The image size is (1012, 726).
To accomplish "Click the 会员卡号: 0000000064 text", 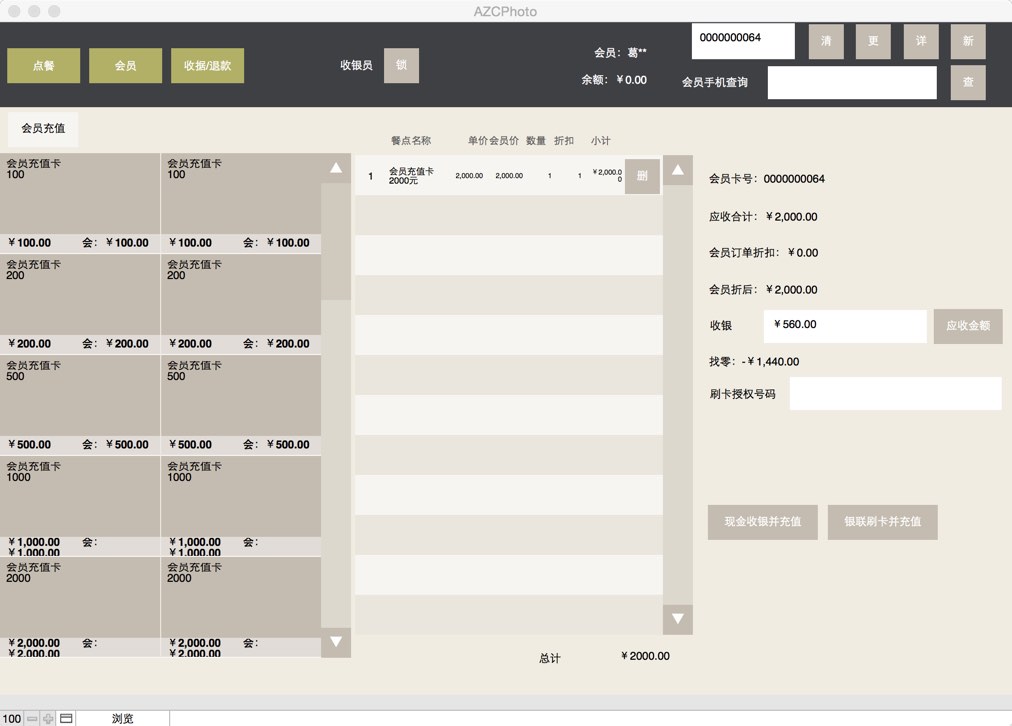I will pyautogui.click(x=767, y=179).
